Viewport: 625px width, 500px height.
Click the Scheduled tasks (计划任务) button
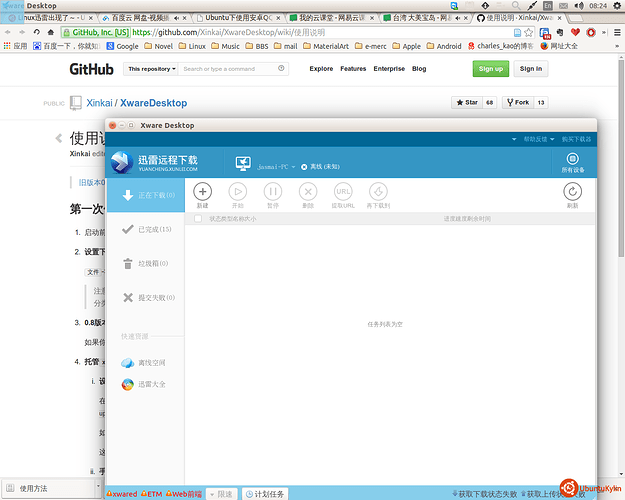pos(265,494)
